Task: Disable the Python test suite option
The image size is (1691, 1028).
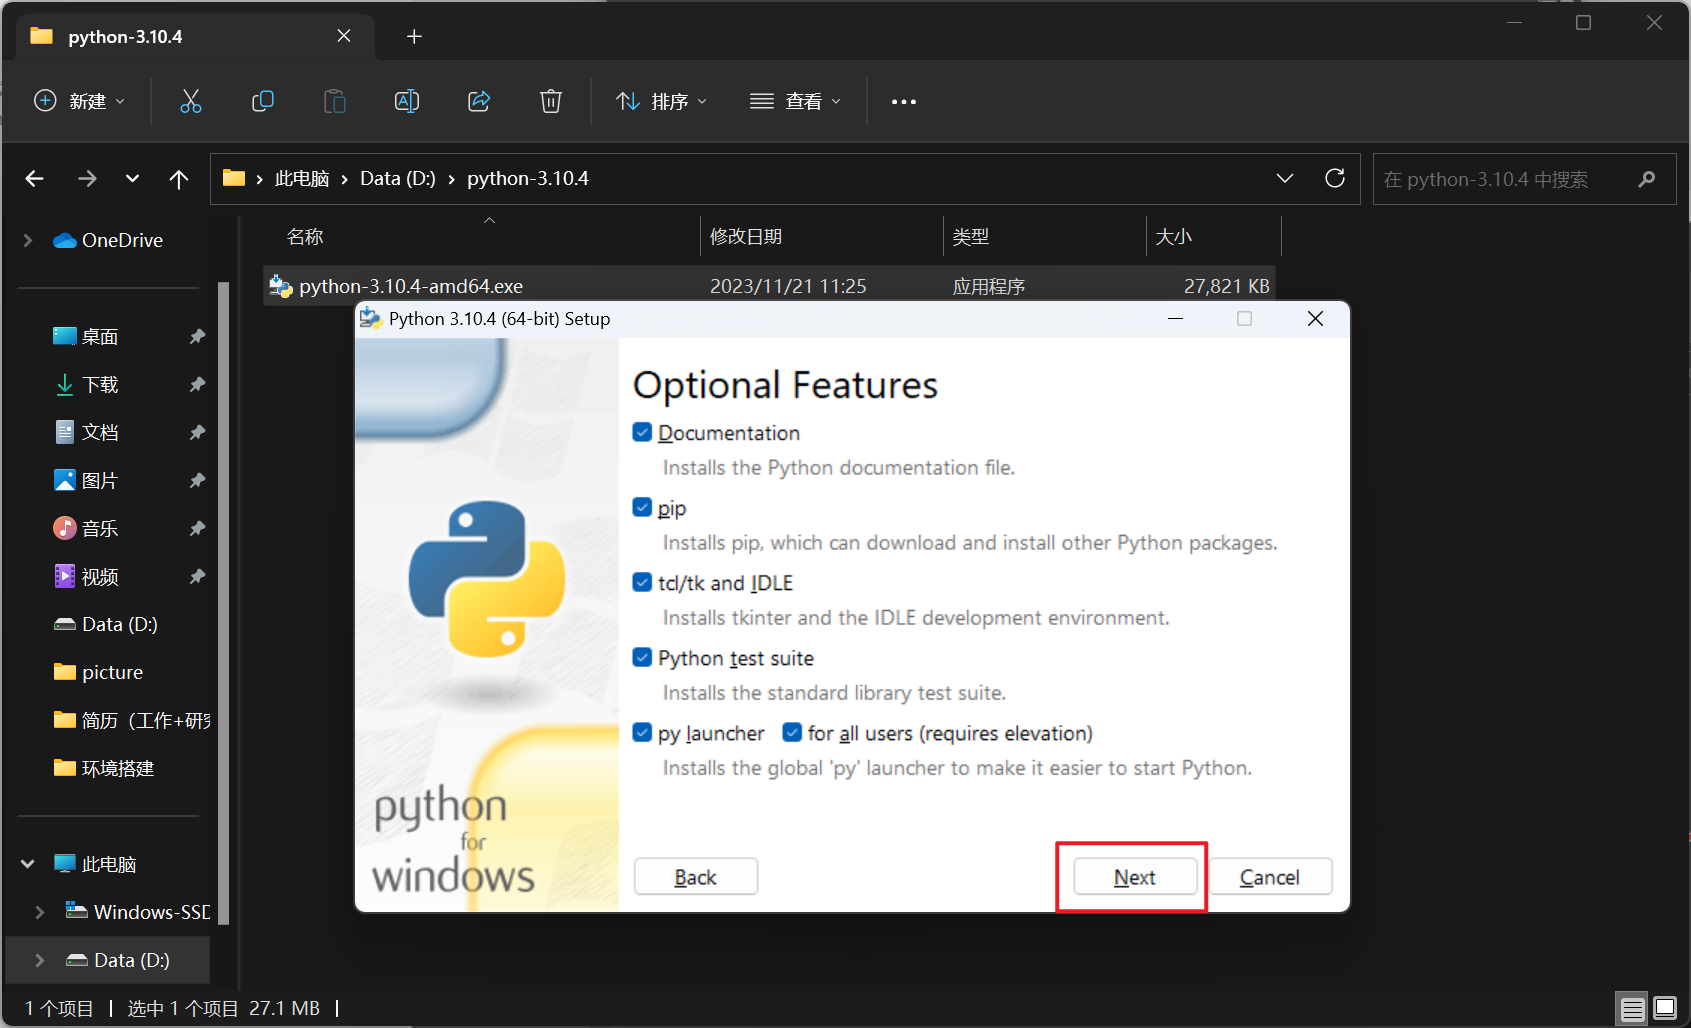Action: 641,657
